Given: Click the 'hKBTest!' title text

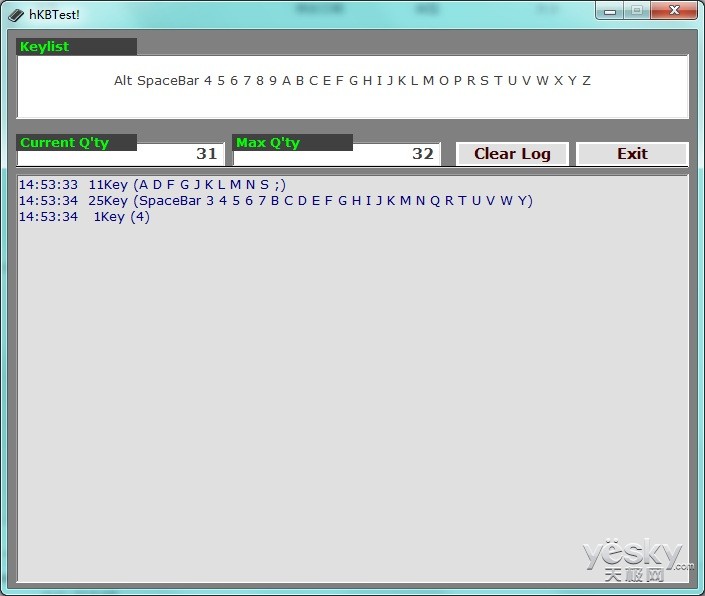Looking at the screenshot, I should click(54, 15).
